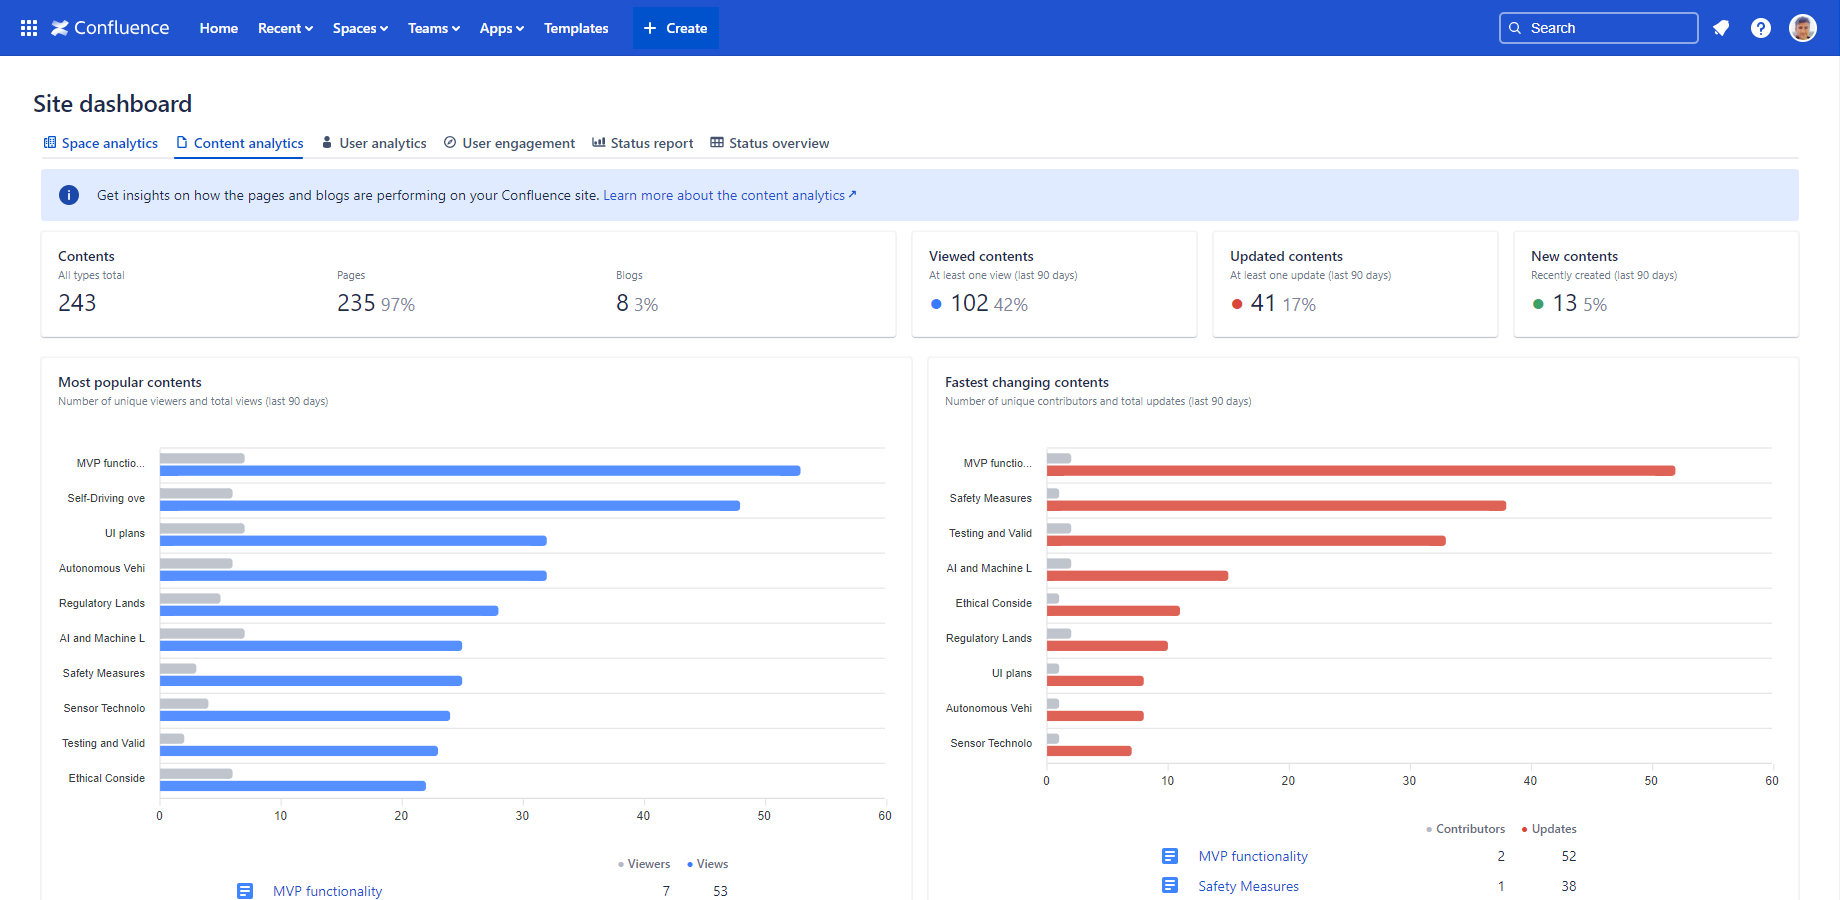Click the blue MVP functionality views bar

480,471
